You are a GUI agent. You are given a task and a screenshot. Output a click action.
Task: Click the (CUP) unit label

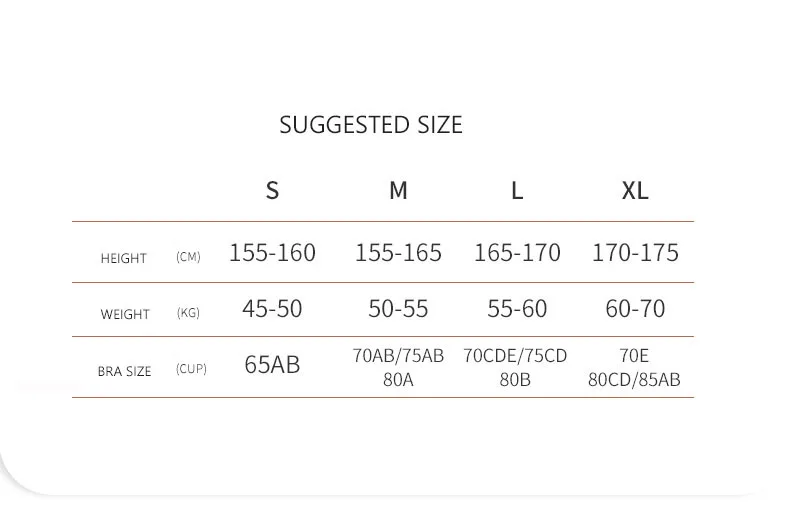click(191, 369)
